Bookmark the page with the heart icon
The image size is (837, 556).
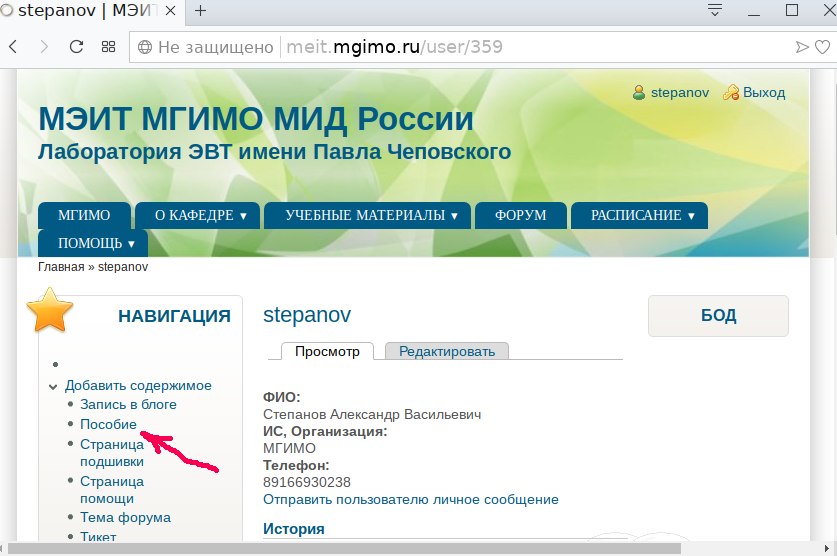pyautogui.click(x=823, y=47)
